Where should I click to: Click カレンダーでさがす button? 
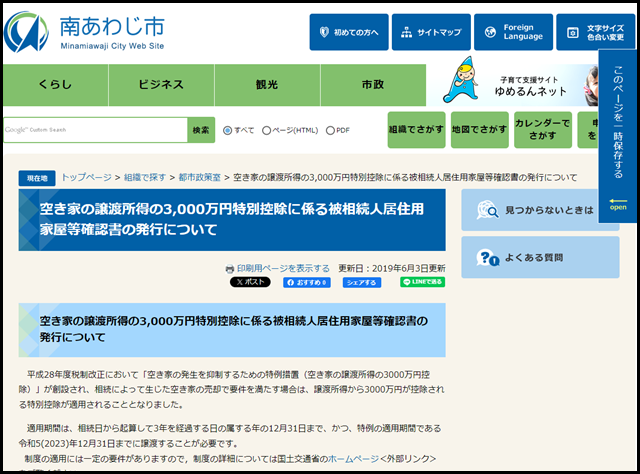click(543, 130)
